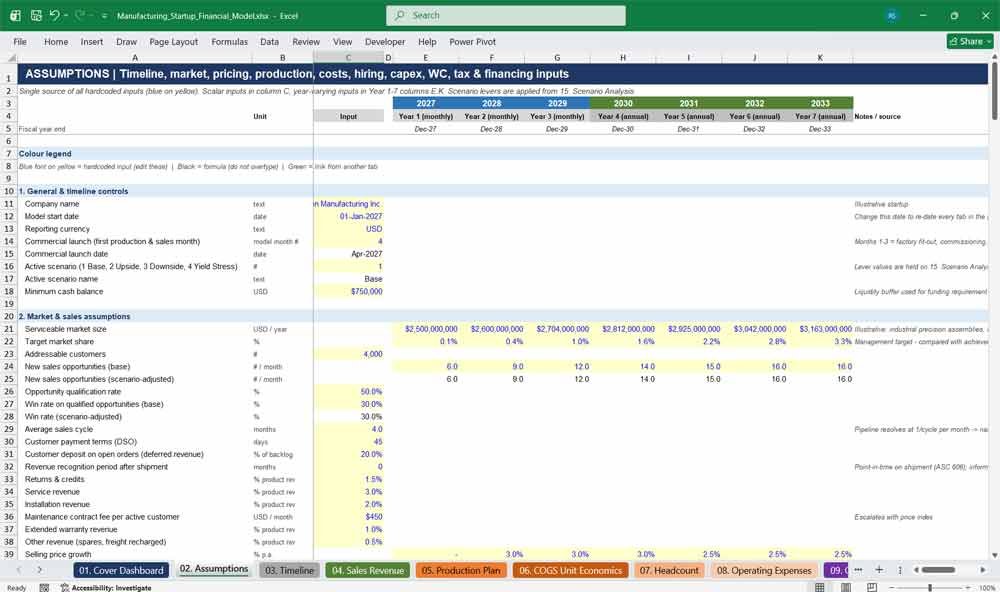Viewport: 1000px width, 592px height.
Task: Click the Input column header cell
Action: coord(348,116)
